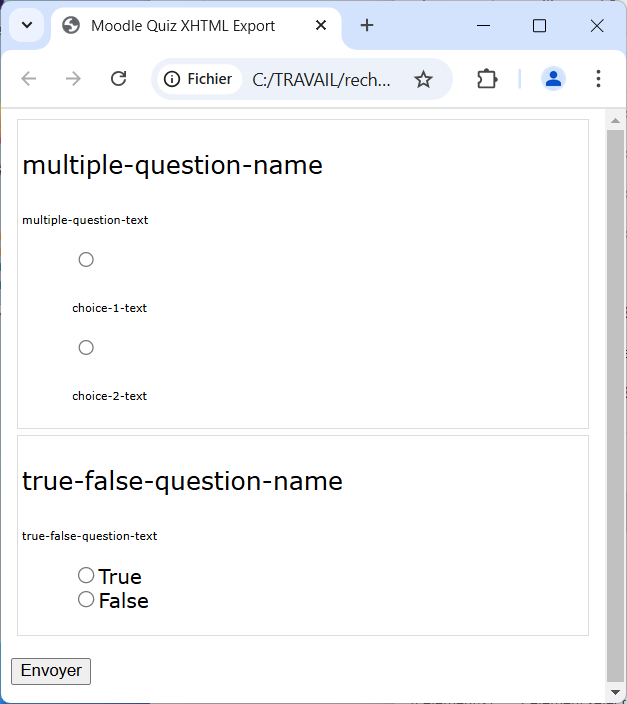The image size is (627, 704).
Task: Expand the tab search dropdown chevron
Action: point(27,26)
